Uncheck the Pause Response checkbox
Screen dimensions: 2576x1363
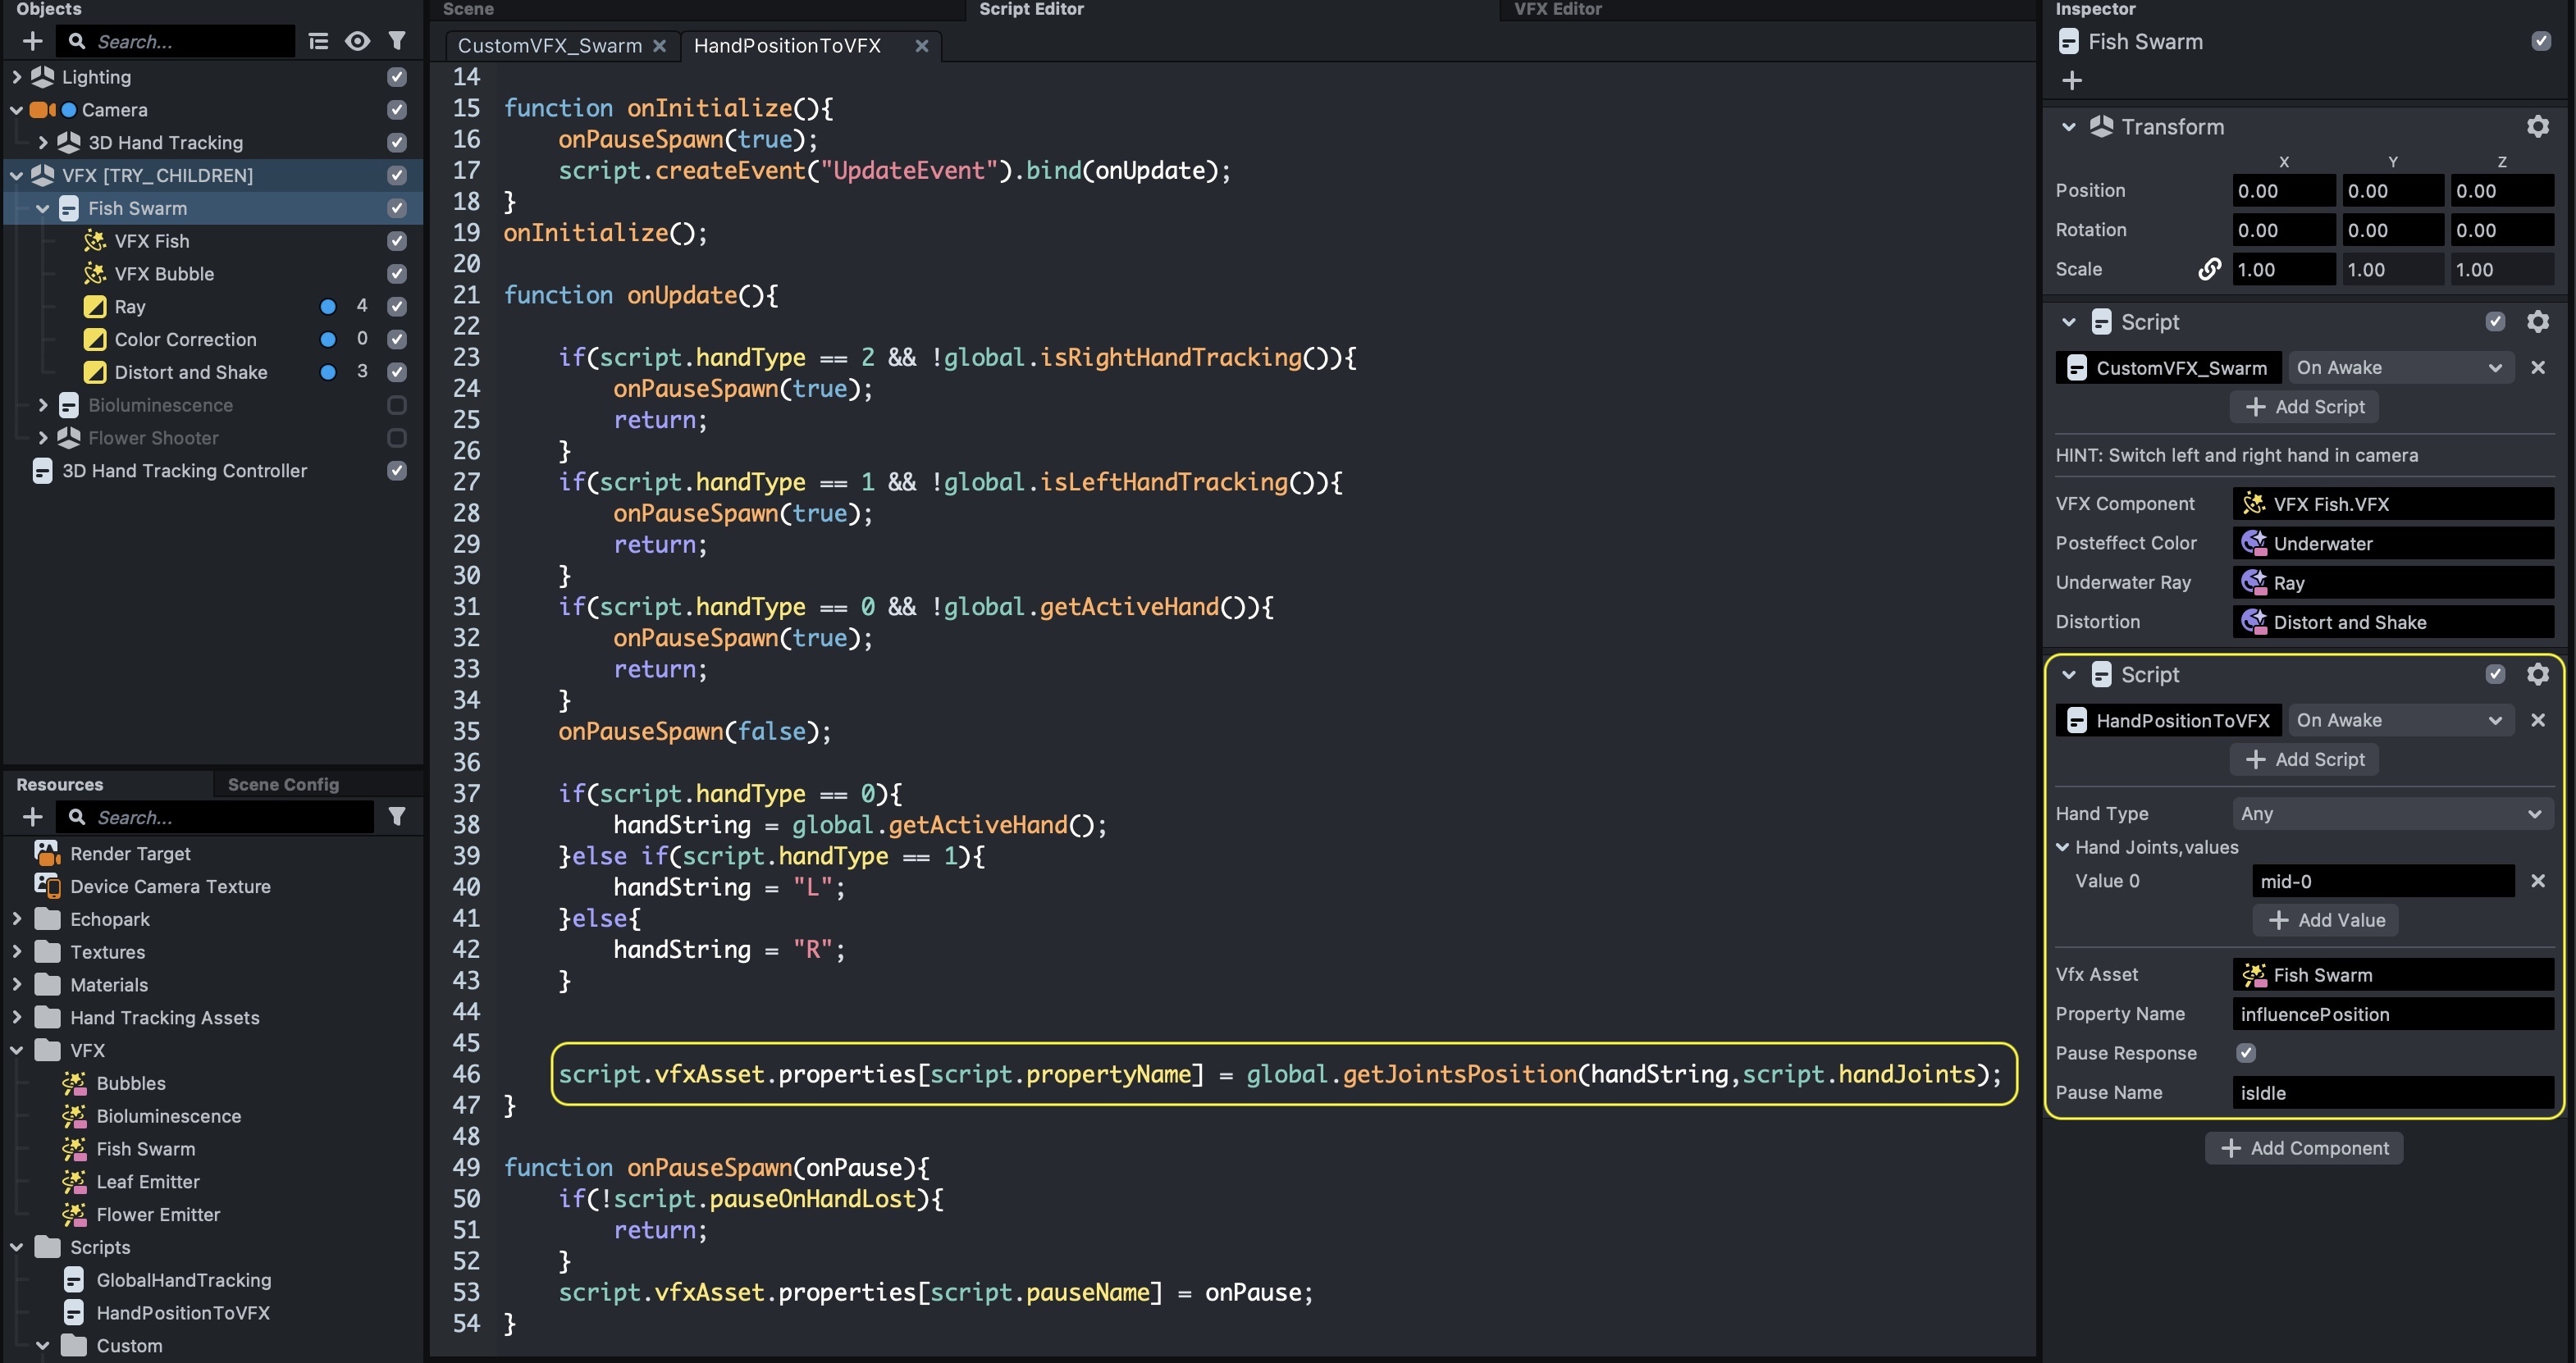point(2246,1053)
